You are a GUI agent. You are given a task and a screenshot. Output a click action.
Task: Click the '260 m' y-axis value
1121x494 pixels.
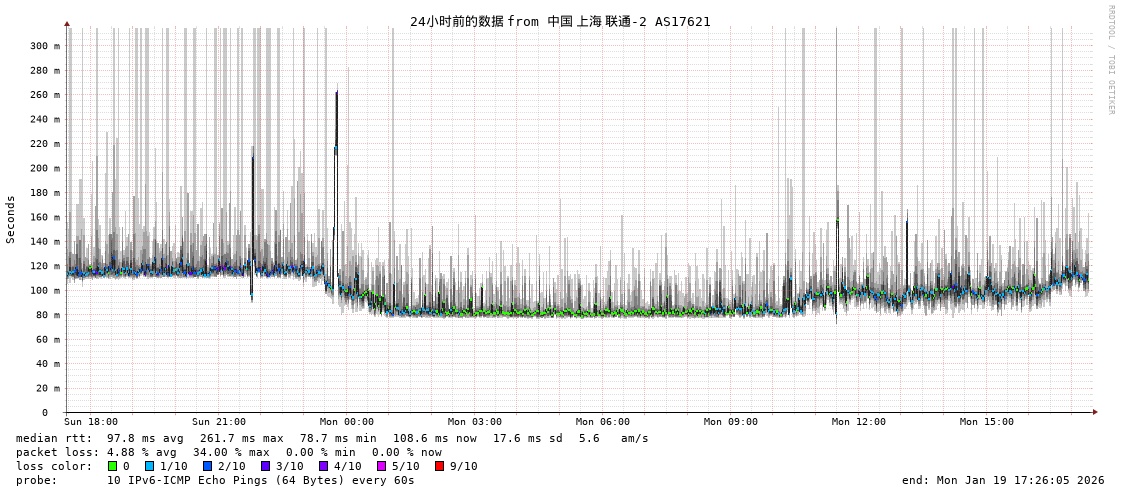(44, 94)
